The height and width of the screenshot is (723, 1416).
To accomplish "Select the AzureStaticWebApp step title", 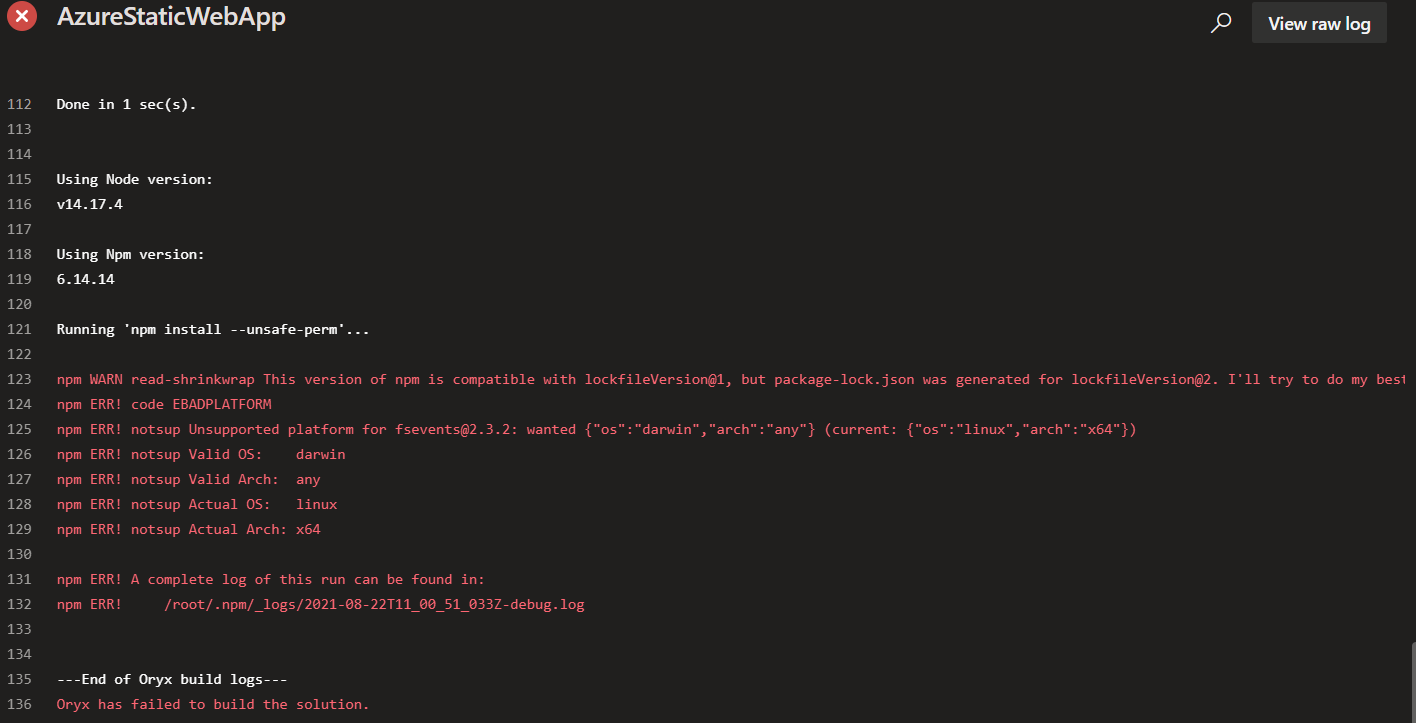I will click(x=170, y=16).
